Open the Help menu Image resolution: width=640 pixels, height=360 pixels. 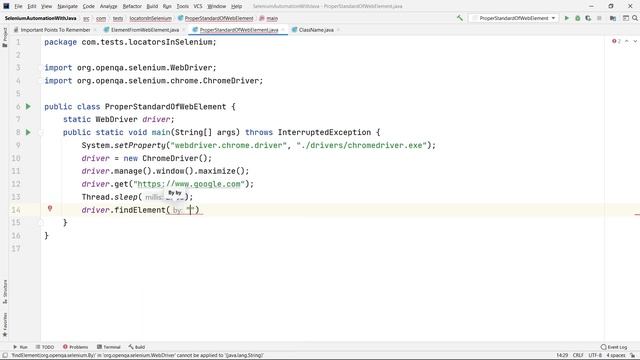[x=236, y=6]
